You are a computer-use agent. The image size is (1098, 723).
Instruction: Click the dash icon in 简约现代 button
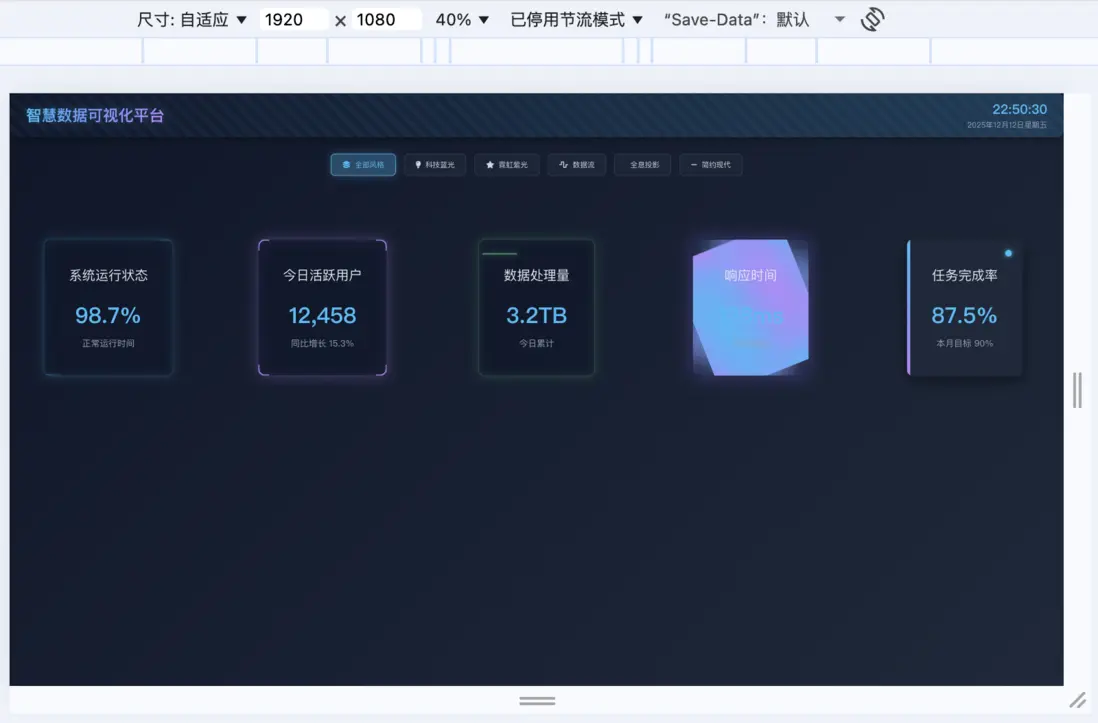(694, 165)
